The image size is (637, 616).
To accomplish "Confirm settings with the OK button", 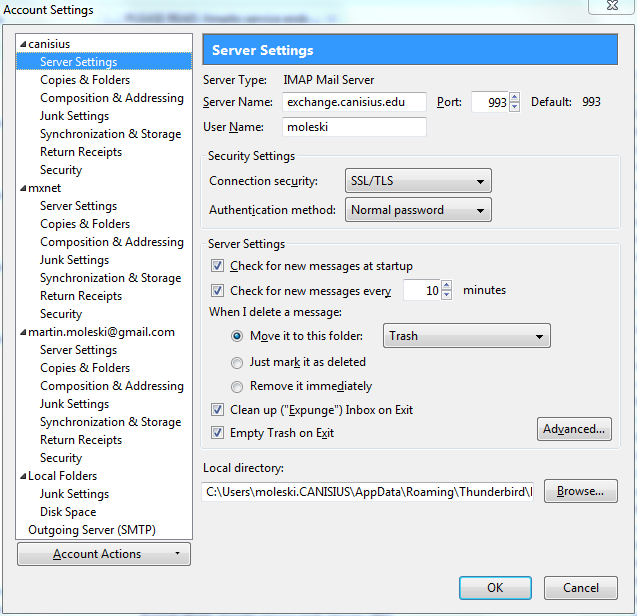I will tap(495, 588).
